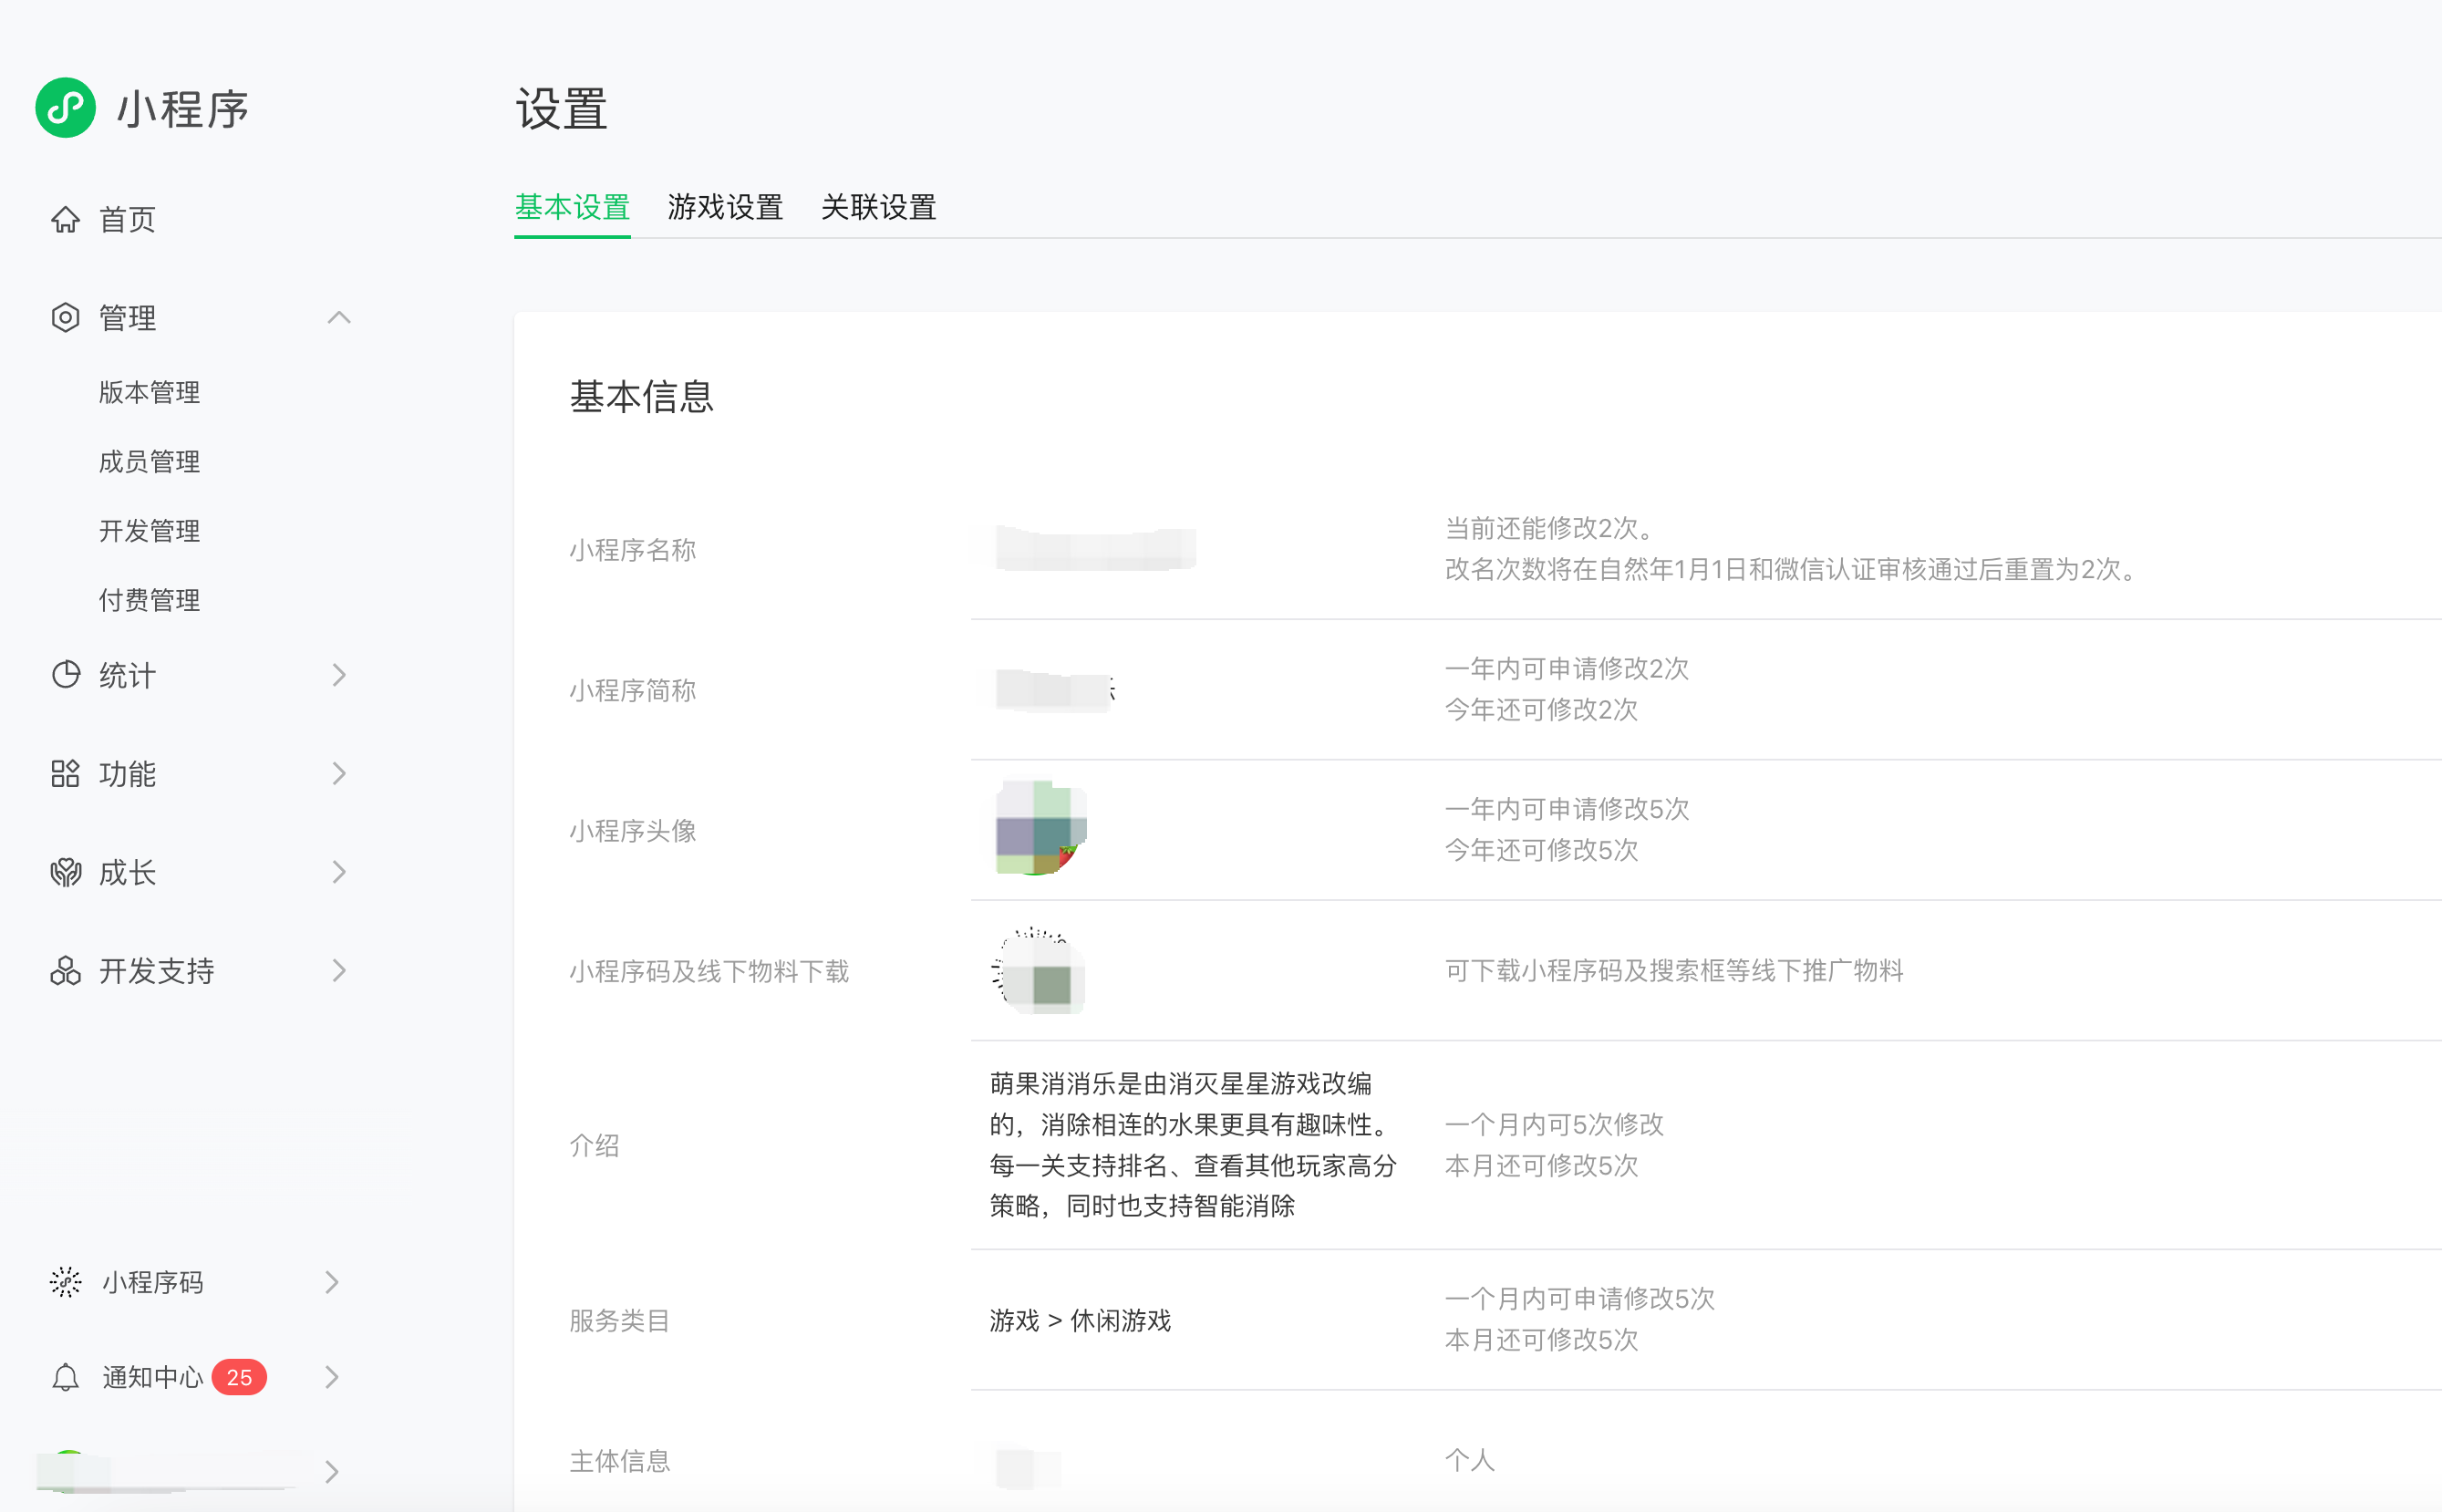Click the hexagon icon beside 管理

pos(65,317)
